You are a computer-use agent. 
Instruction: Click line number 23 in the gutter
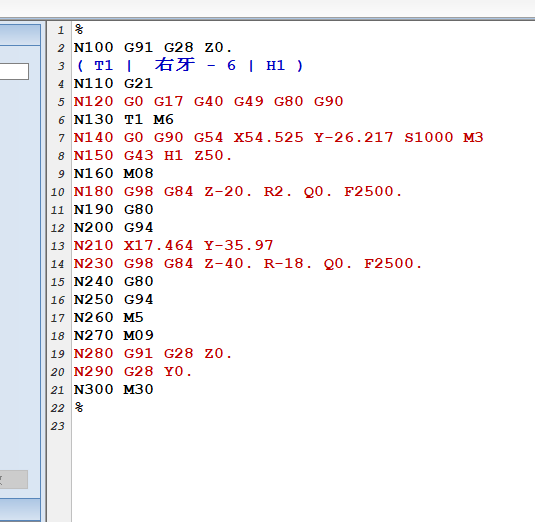pyautogui.click(x=58, y=426)
